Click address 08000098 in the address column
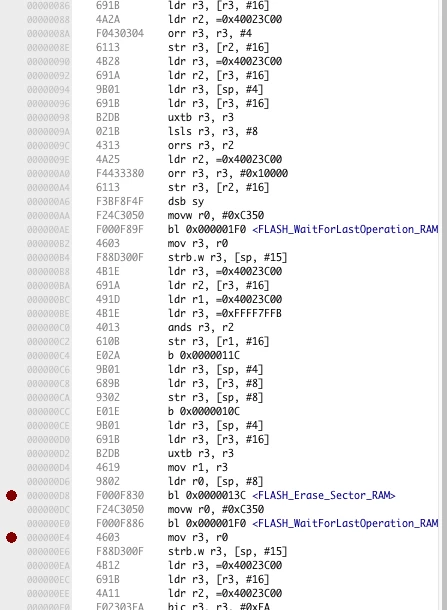 click(48, 117)
